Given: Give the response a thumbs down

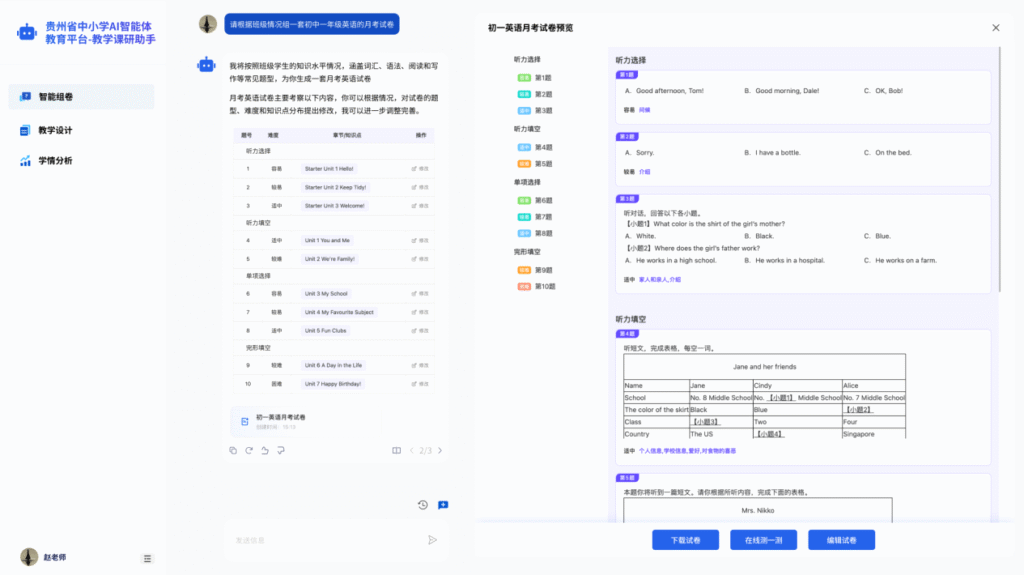Looking at the screenshot, I should tap(281, 450).
